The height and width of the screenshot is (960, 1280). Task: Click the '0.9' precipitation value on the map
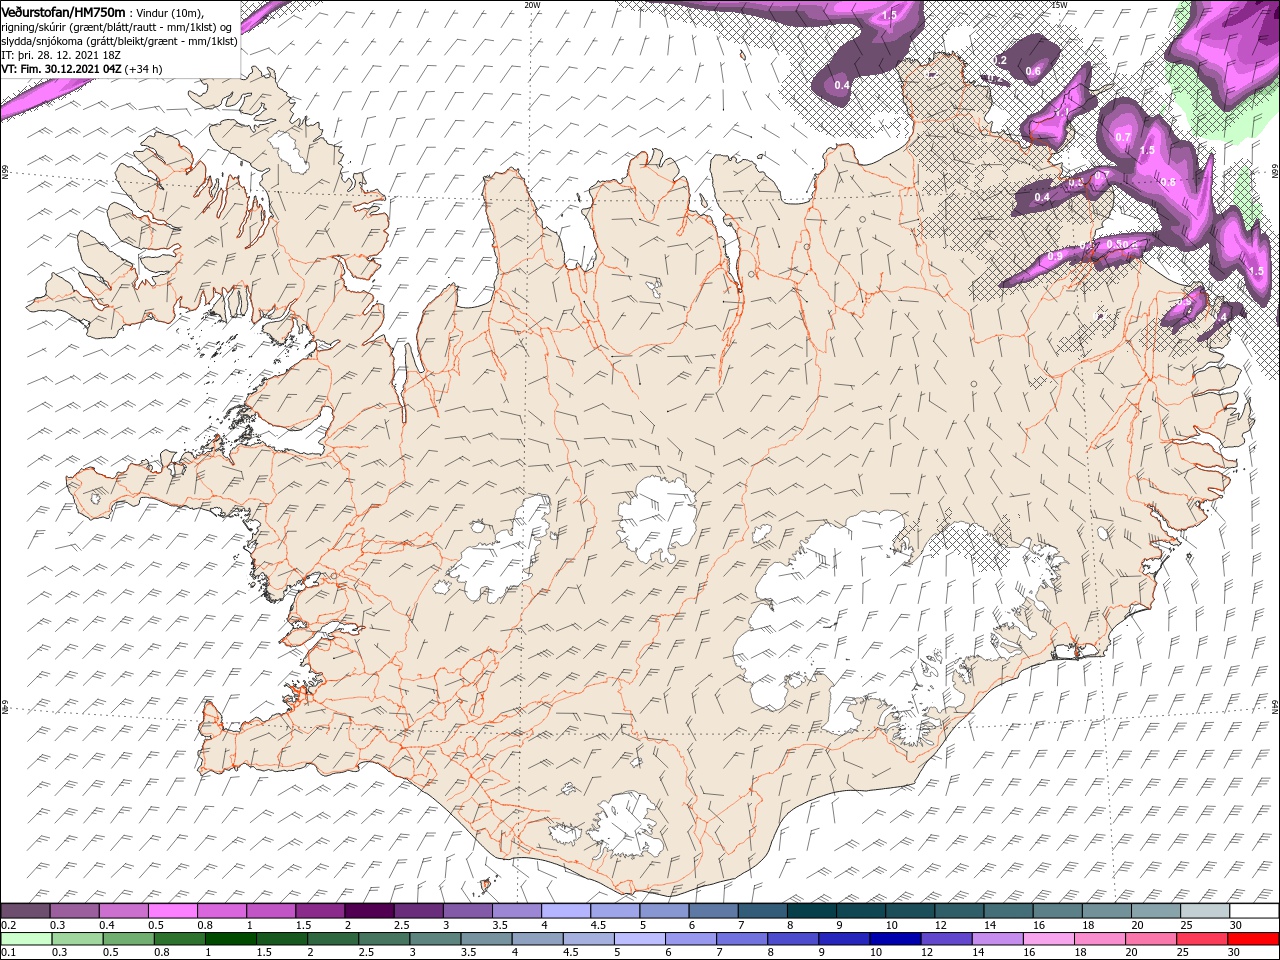1055,256
